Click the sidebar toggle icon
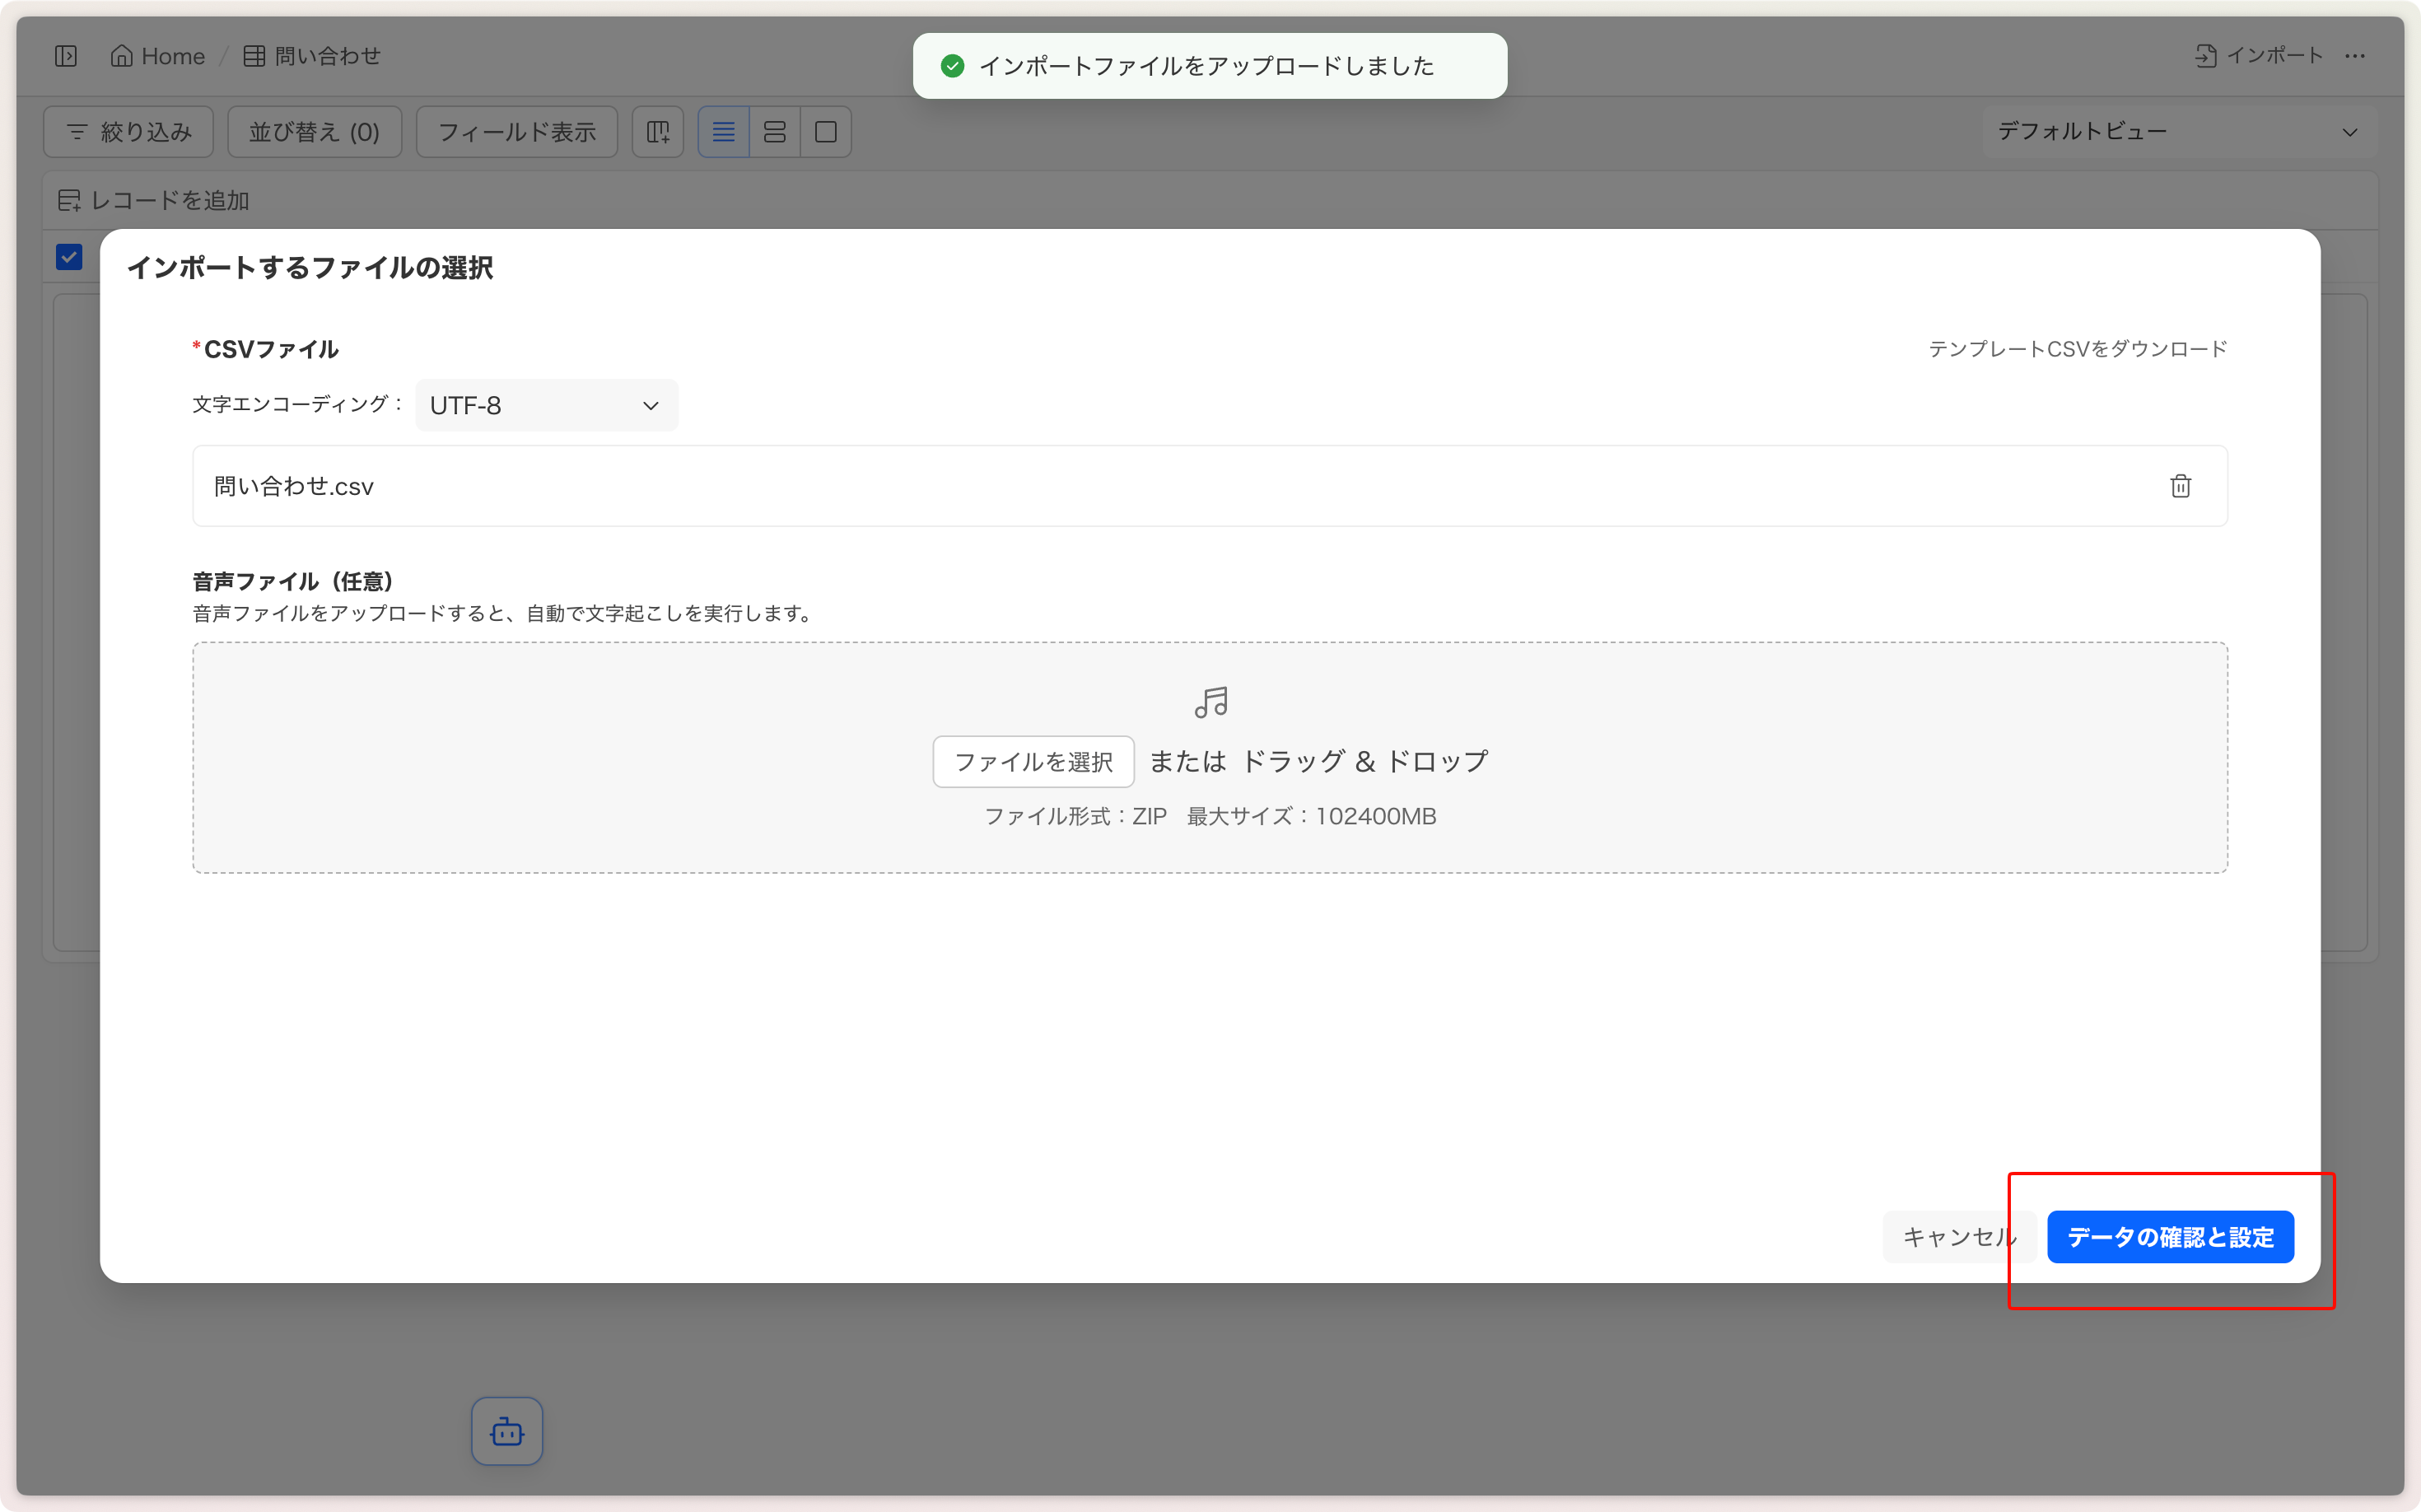Image resolution: width=2421 pixels, height=1512 pixels. point(66,56)
